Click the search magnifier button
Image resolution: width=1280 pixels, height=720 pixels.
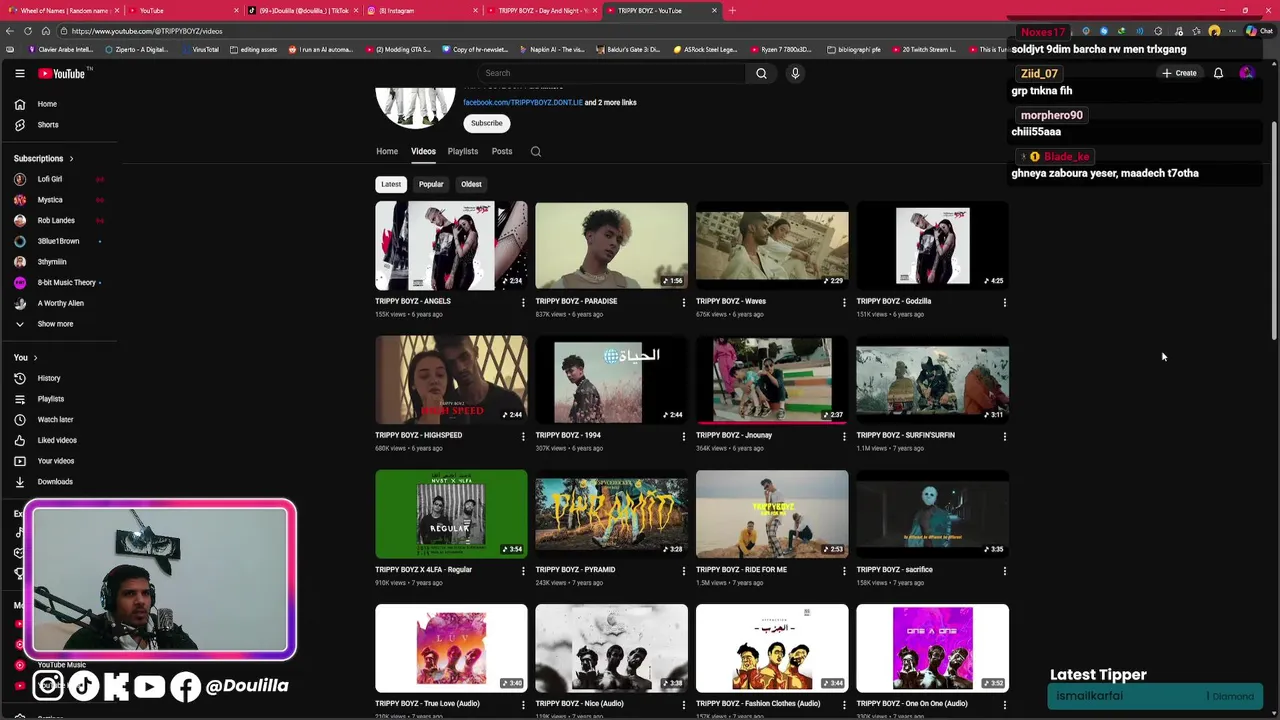coord(761,73)
